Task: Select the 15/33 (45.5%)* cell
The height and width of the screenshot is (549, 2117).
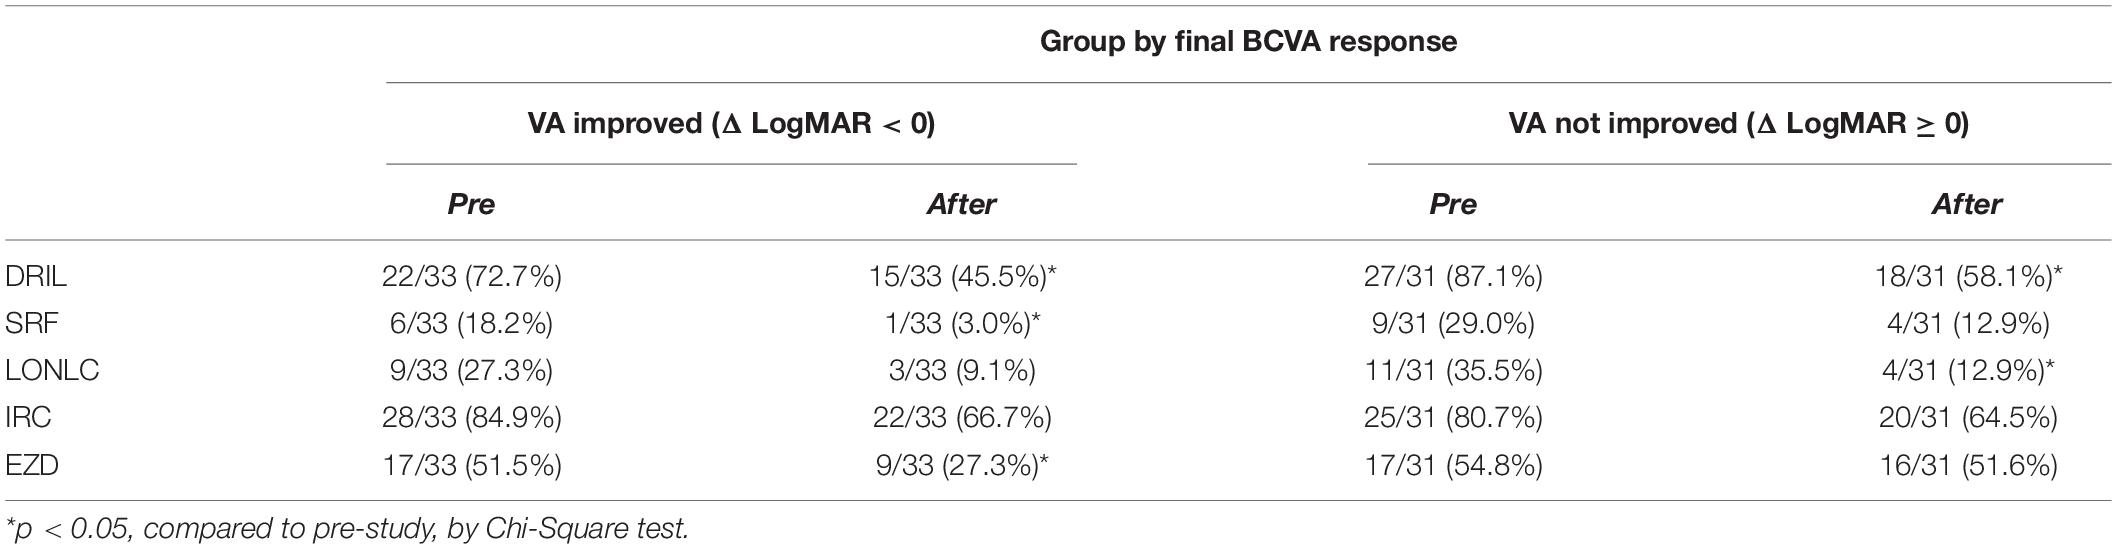Action: 962,276
